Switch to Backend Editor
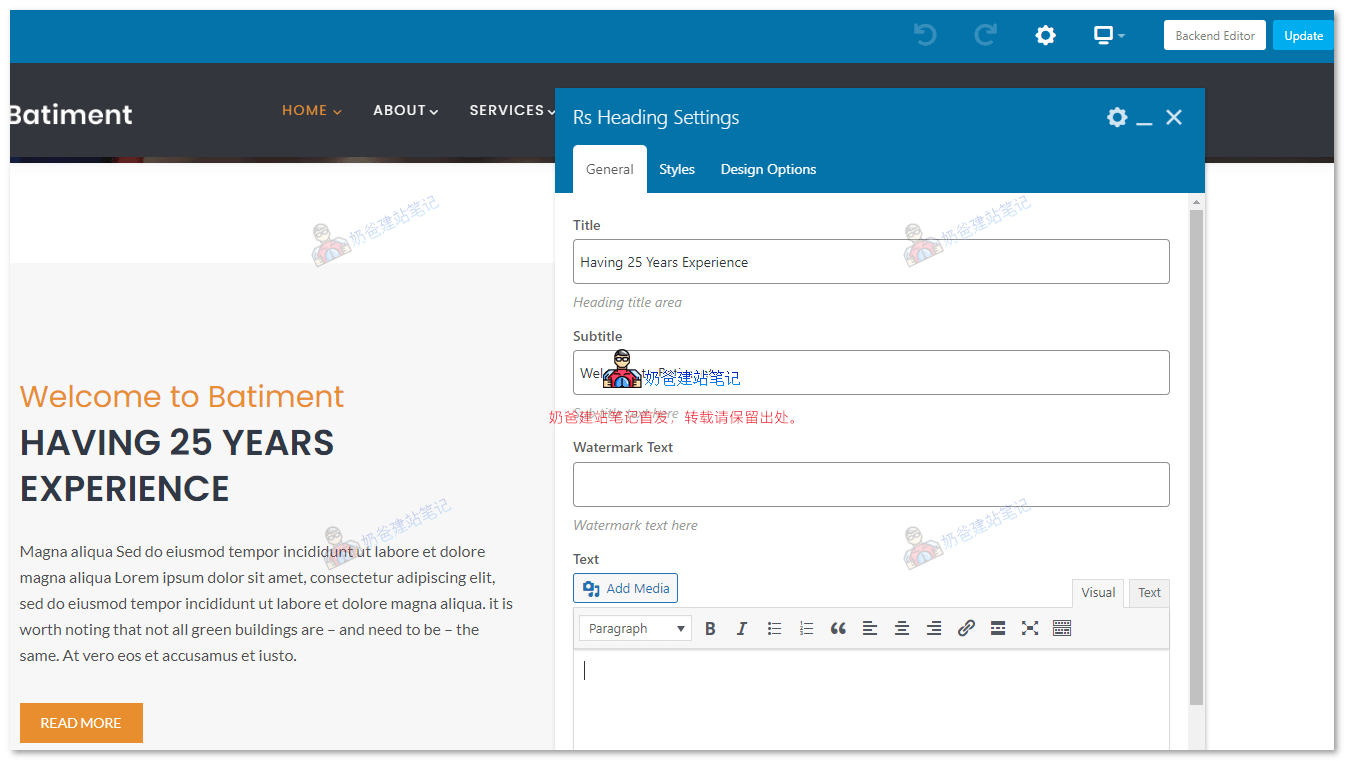Image resolution: width=1345 pixels, height=761 pixels. click(x=1214, y=36)
